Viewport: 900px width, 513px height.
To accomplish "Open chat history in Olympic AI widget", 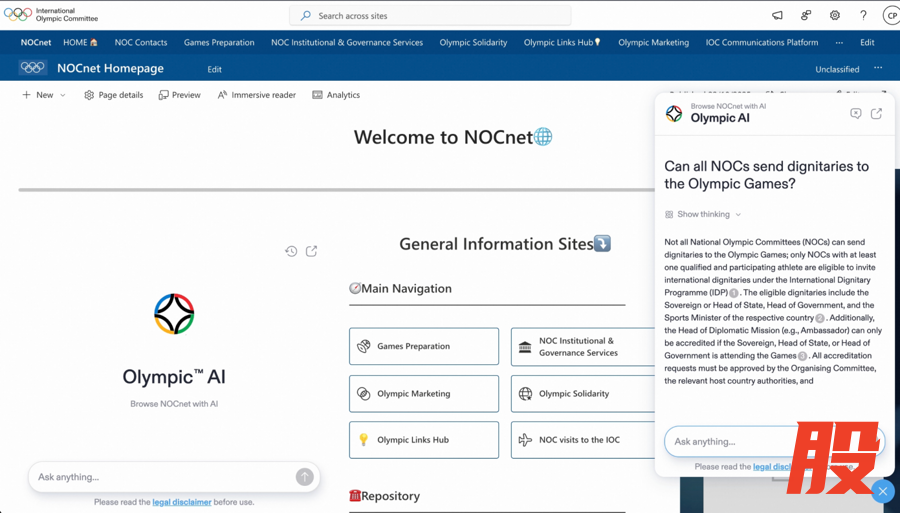I will tap(291, 251).
